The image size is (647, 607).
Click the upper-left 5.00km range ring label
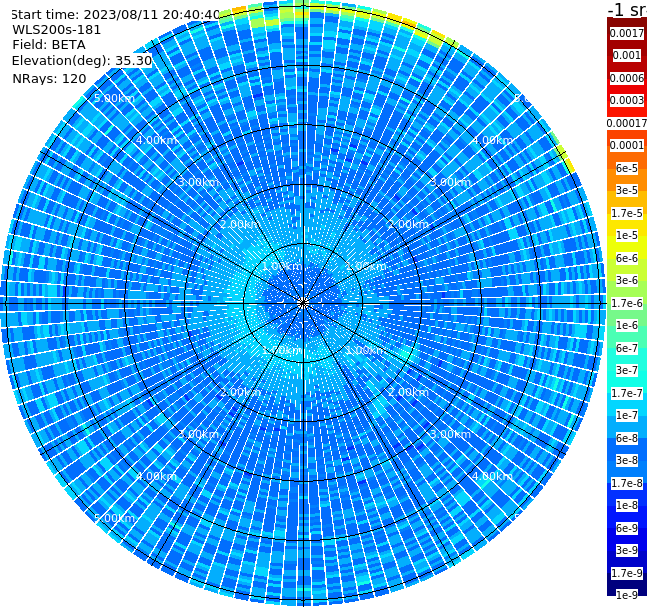[114, 98]
